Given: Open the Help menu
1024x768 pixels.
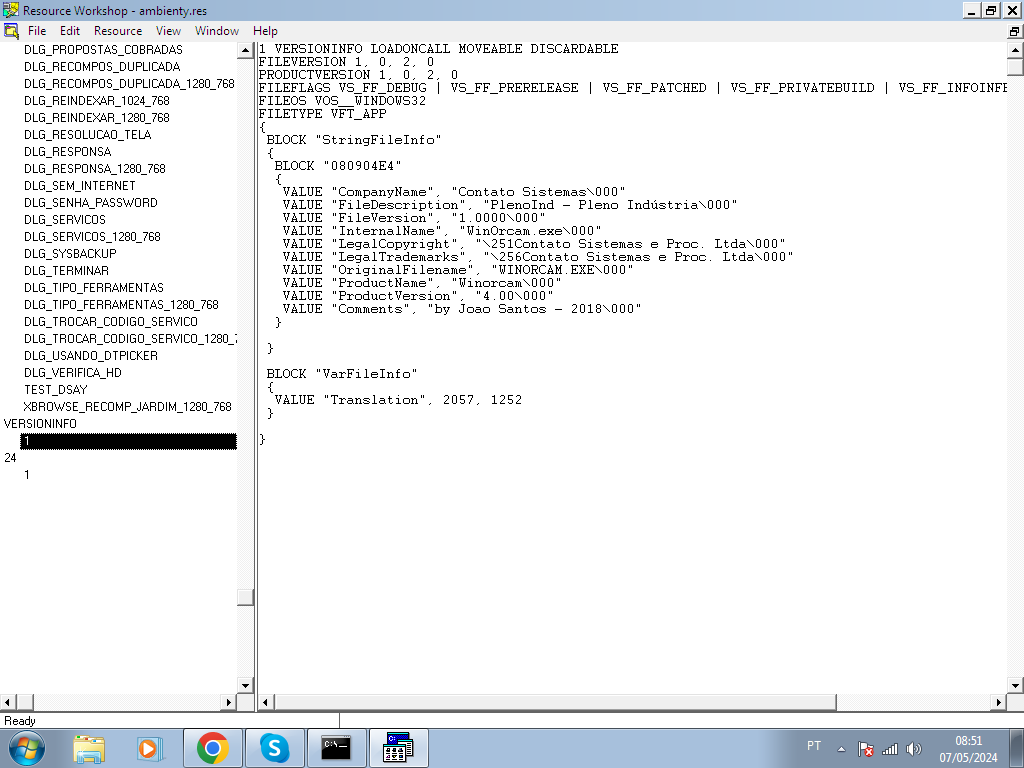Looking at the screenshot, I should point(265,31).
